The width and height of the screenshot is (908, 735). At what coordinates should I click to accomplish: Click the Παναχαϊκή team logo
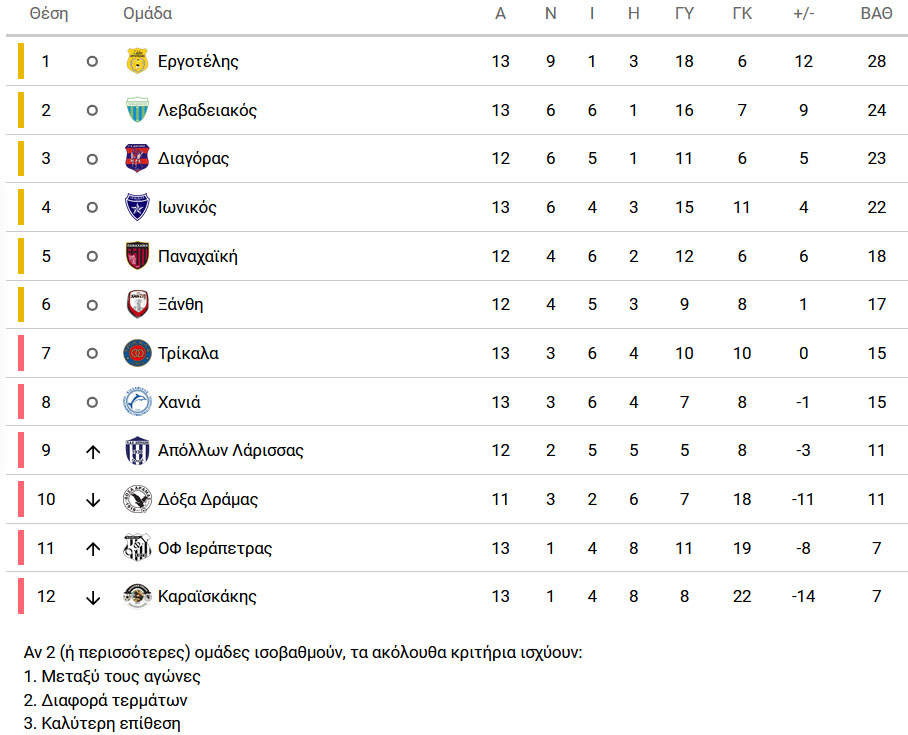[137, 256]
